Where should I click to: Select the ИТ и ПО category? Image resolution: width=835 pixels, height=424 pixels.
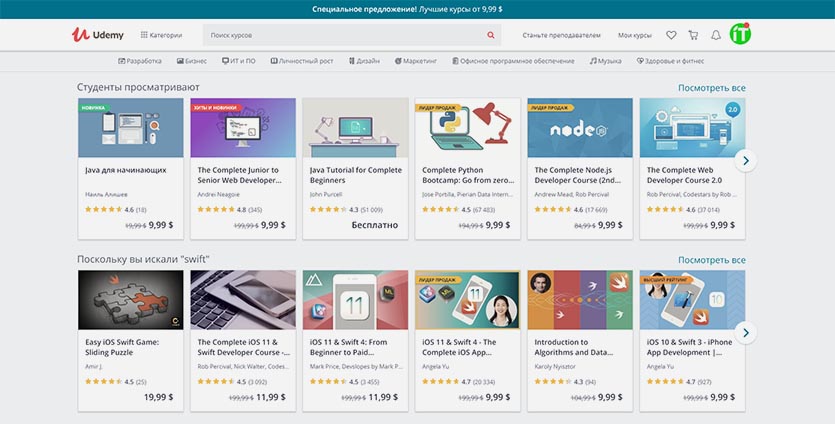tap(239, 61)
